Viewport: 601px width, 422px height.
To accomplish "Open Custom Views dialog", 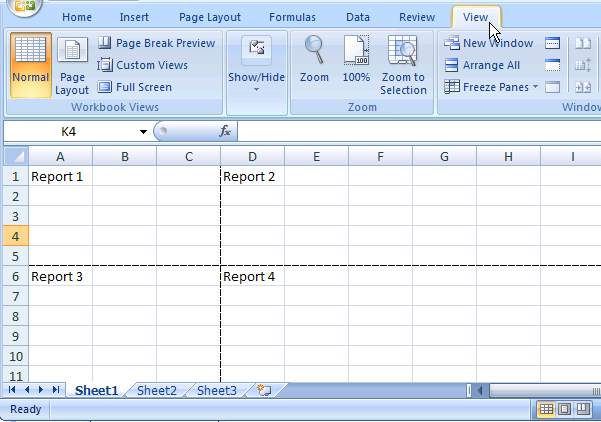I will [143, 65].
